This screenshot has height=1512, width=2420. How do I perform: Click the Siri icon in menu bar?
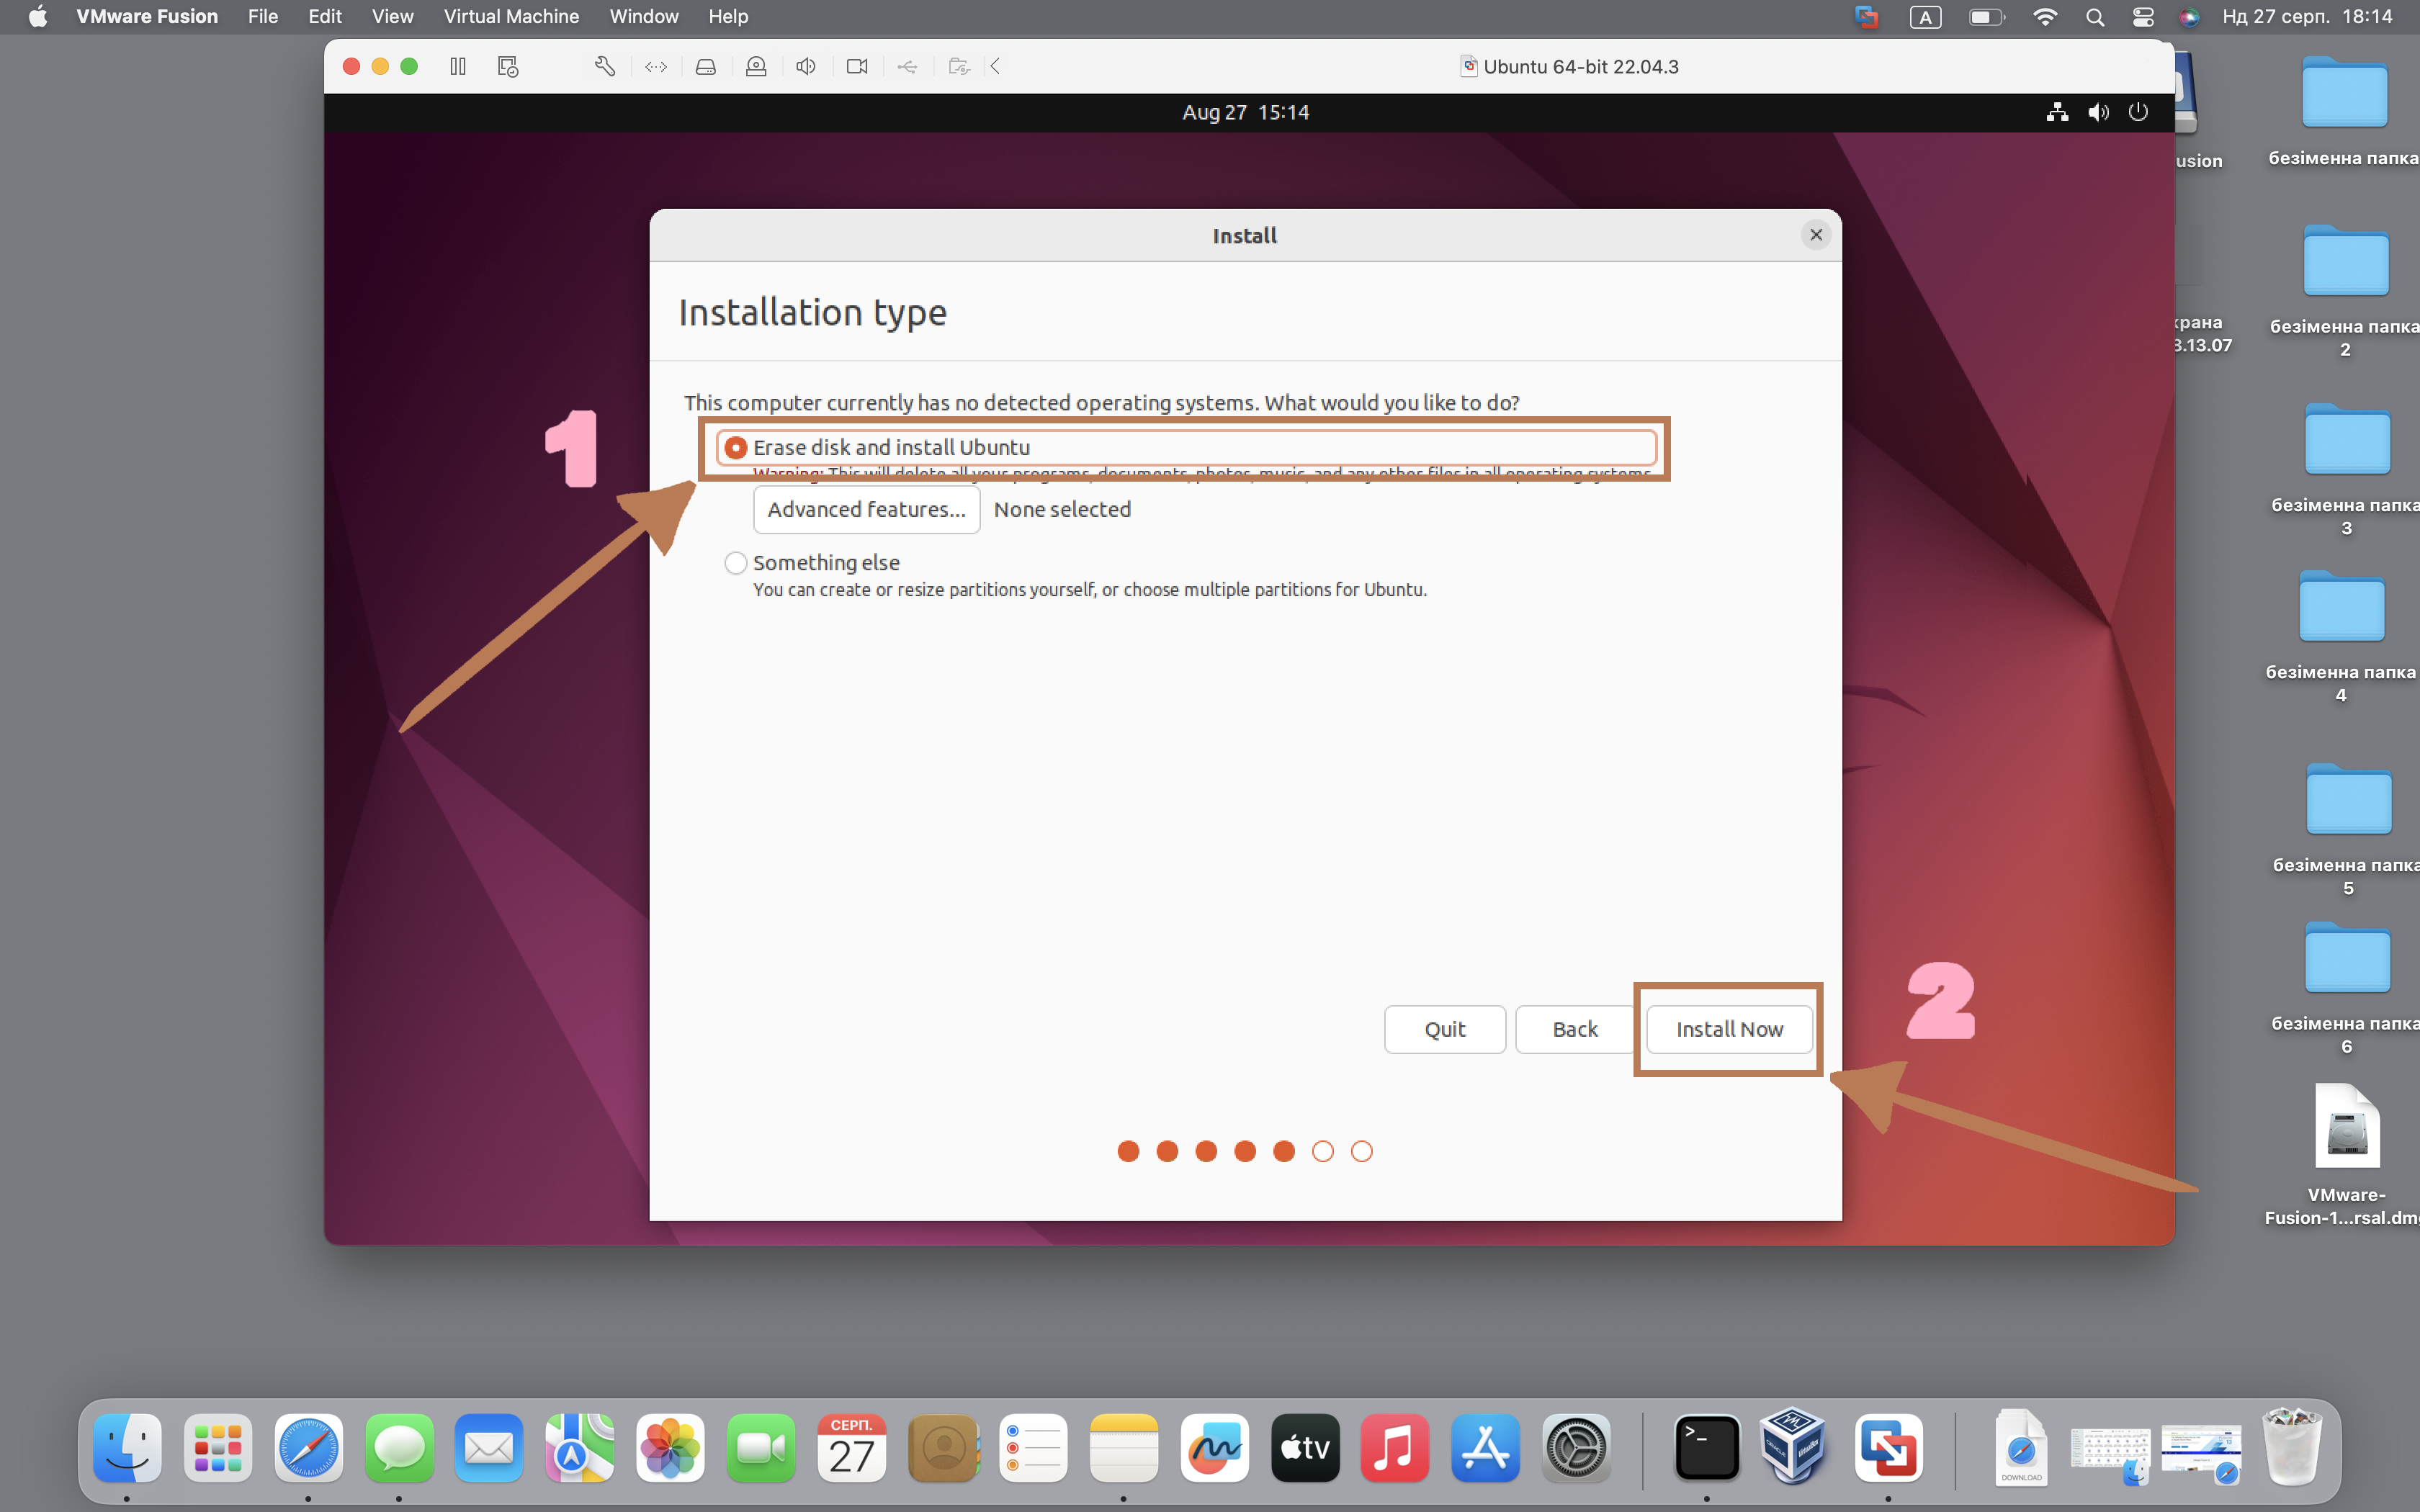pos(2189,17)
